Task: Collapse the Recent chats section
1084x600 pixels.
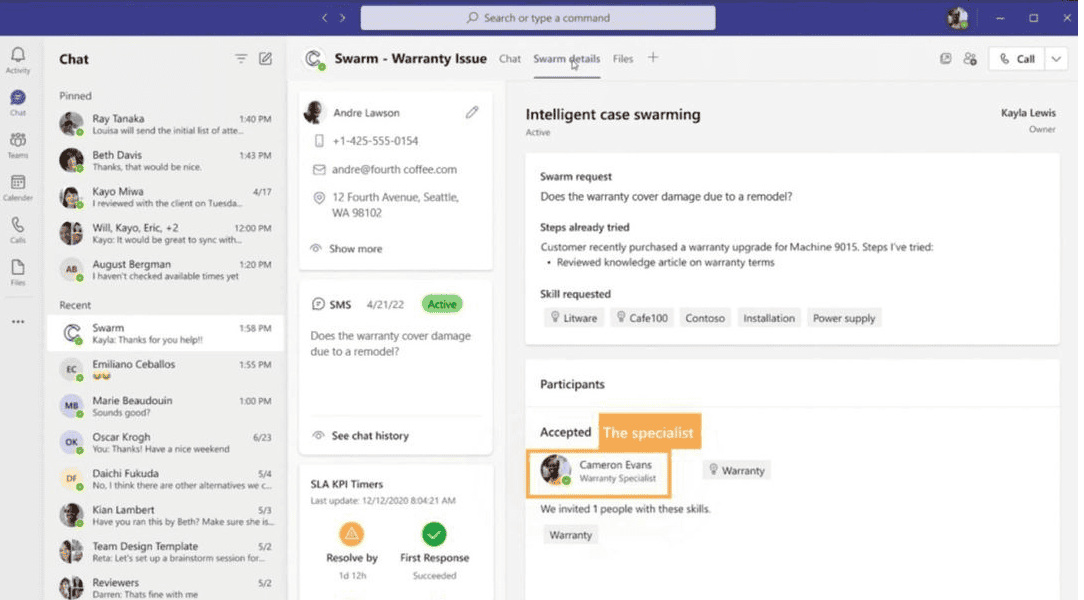Action: pyautogui.click(x=75, y=305)
